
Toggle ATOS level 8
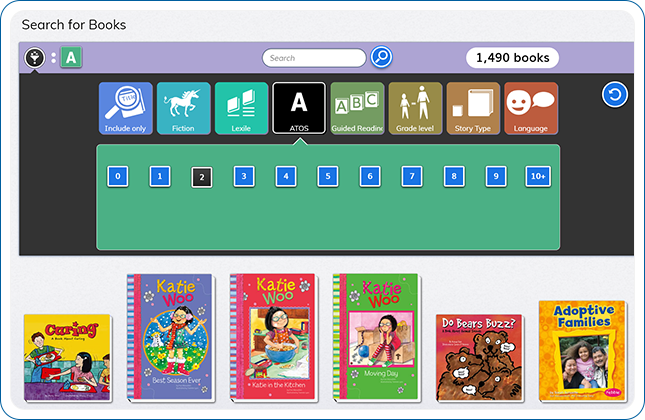[454, 176]
